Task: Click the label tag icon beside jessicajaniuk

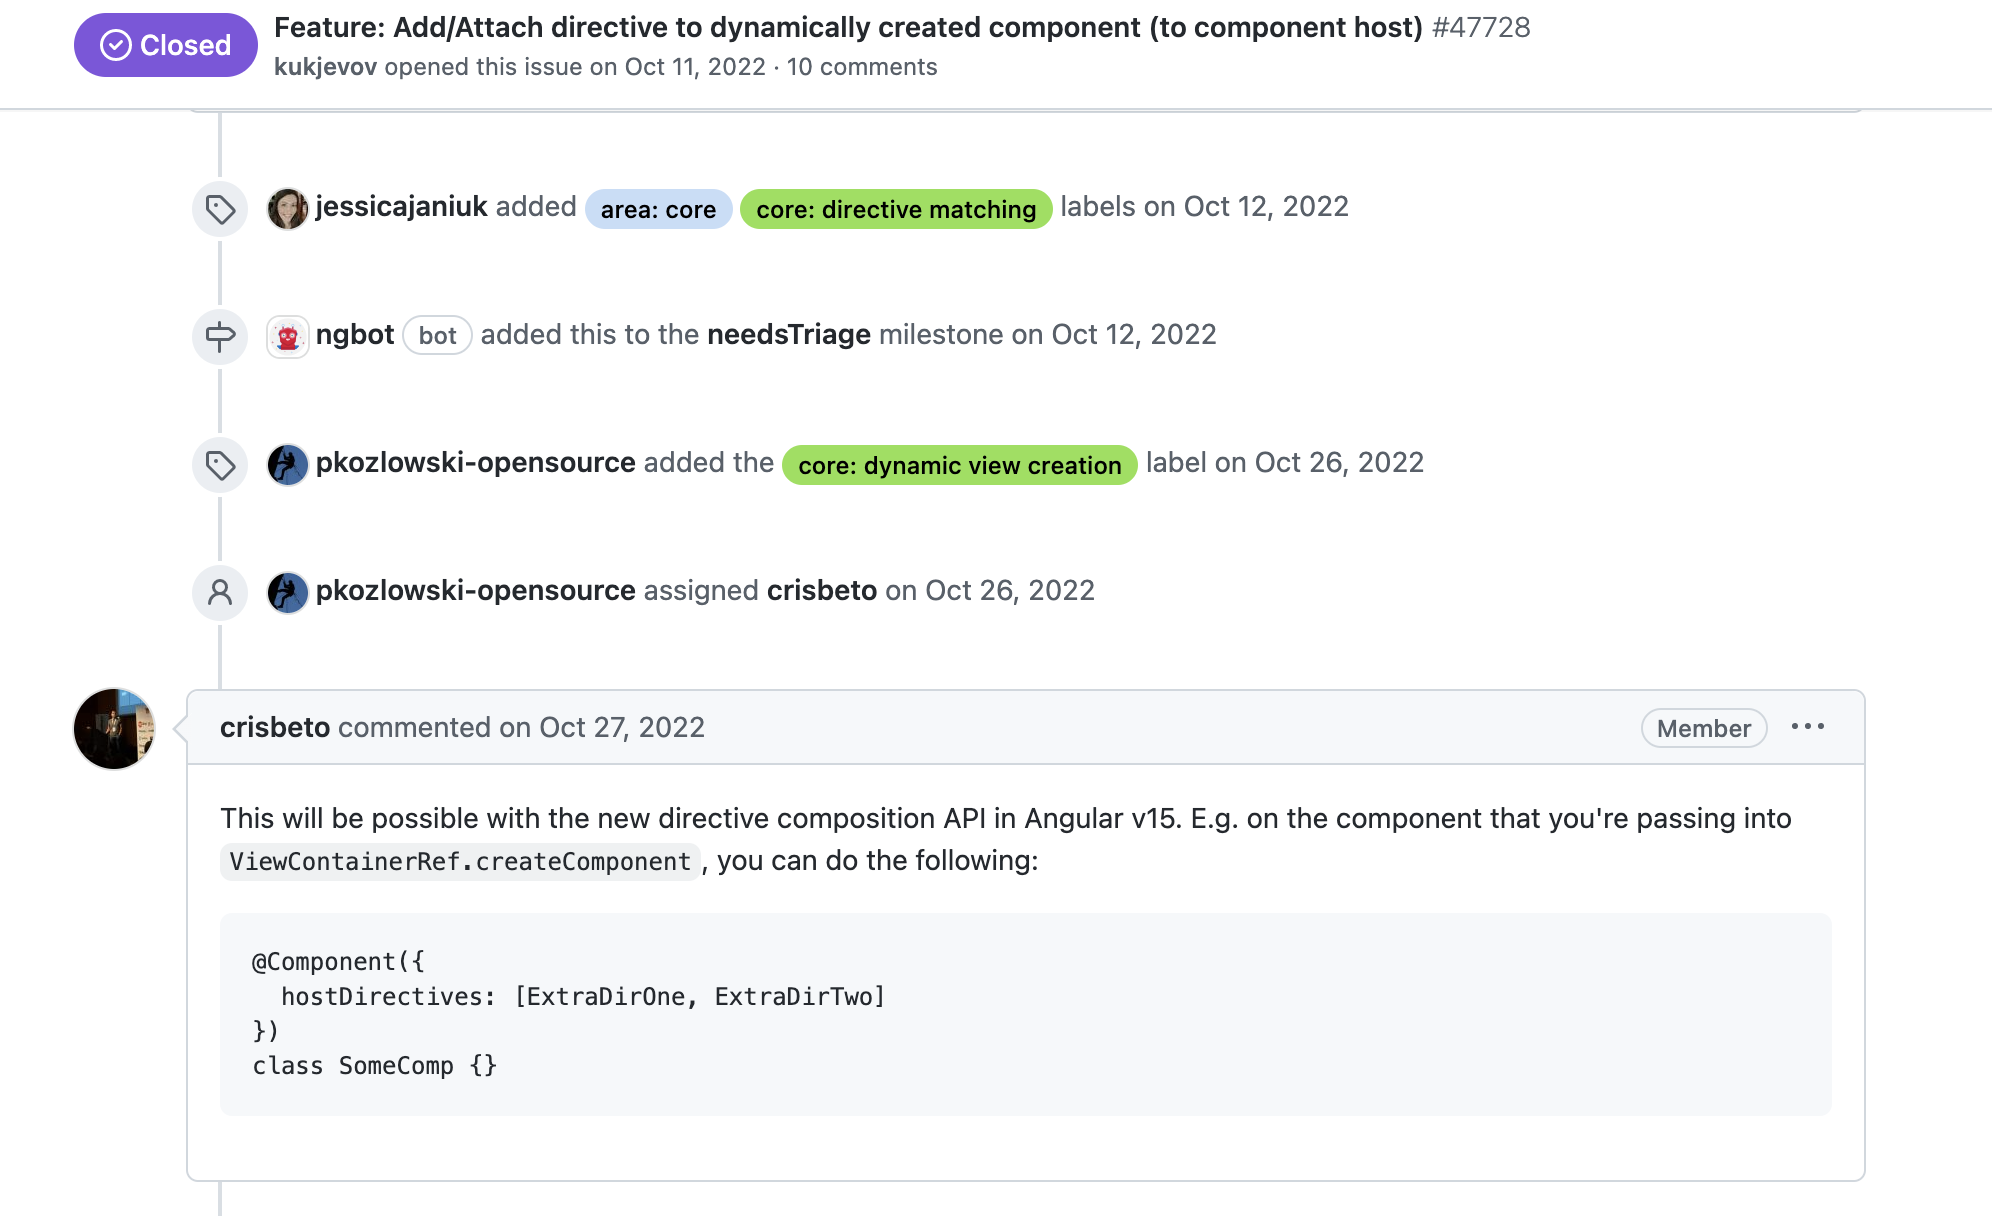Action: click(x=220, y=209)
